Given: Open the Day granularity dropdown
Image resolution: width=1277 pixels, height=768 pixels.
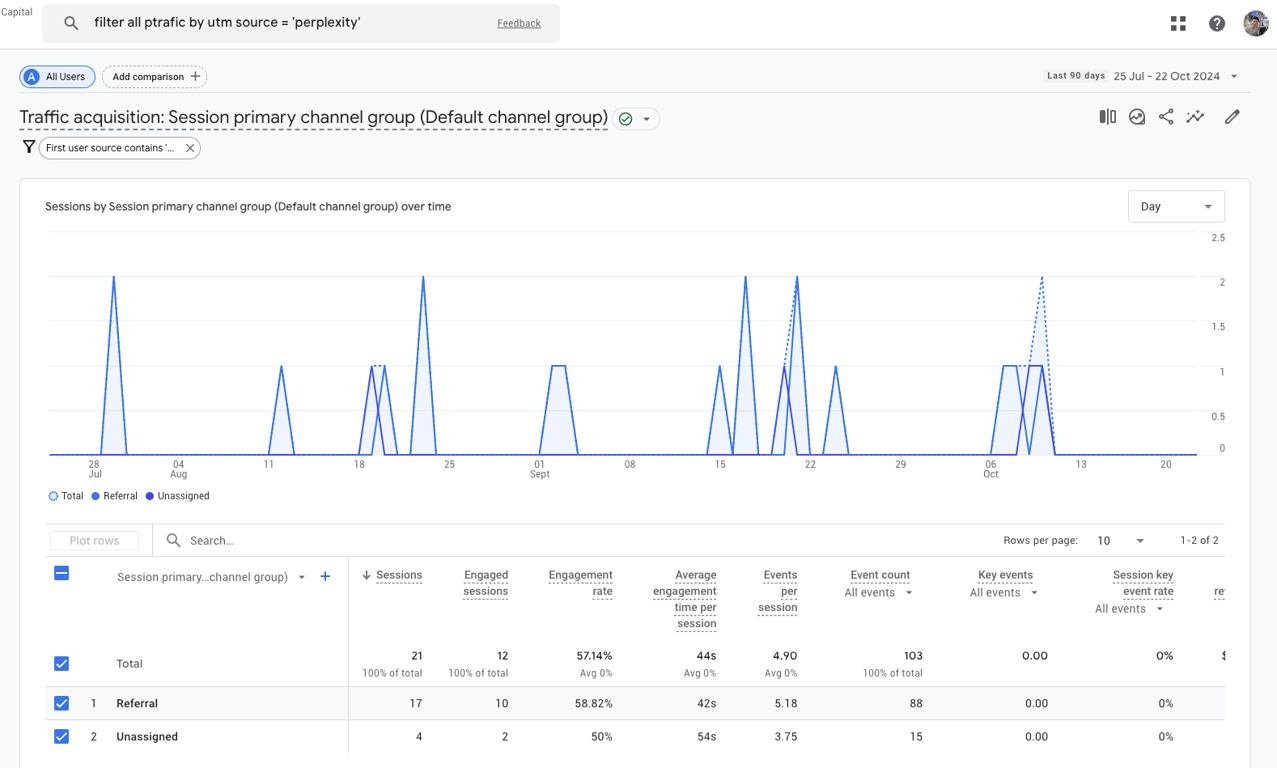Looking at the screenshot, I should (1176, 207).
